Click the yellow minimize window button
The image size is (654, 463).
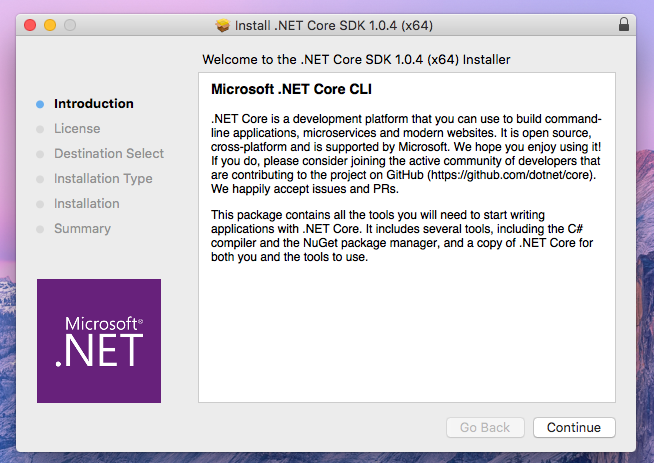(50, 24)
